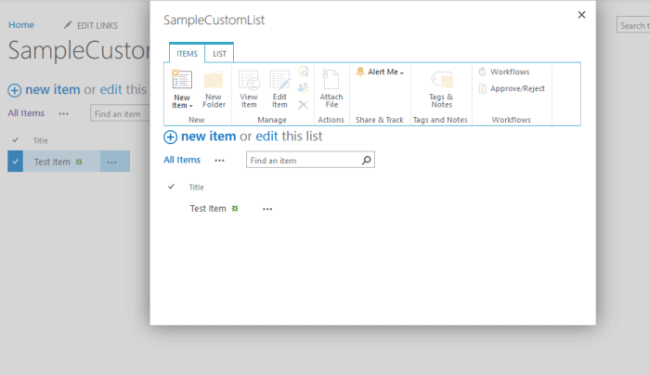The height and width of the screenshot is (375, 650).
Task: Open Test Item in the background list
Action: (x=52, y=162)
